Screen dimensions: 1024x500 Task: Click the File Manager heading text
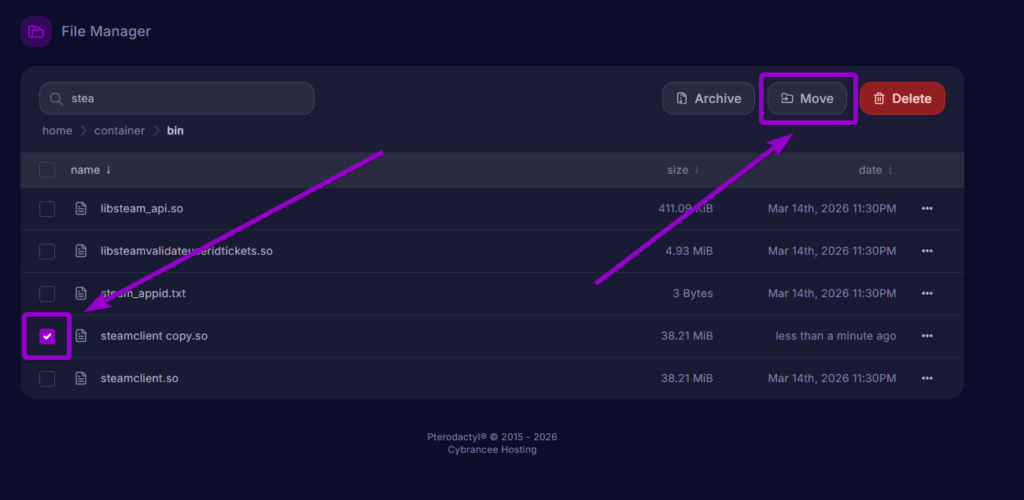pos(106,31)
